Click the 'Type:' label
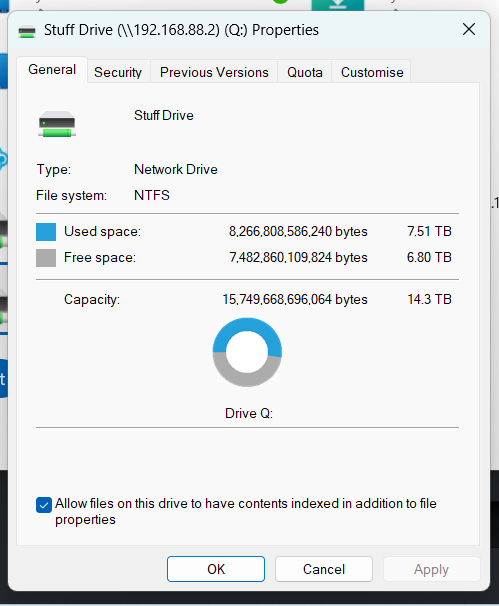This screenshot has width=499, height=606. click(x=54, y=170)
